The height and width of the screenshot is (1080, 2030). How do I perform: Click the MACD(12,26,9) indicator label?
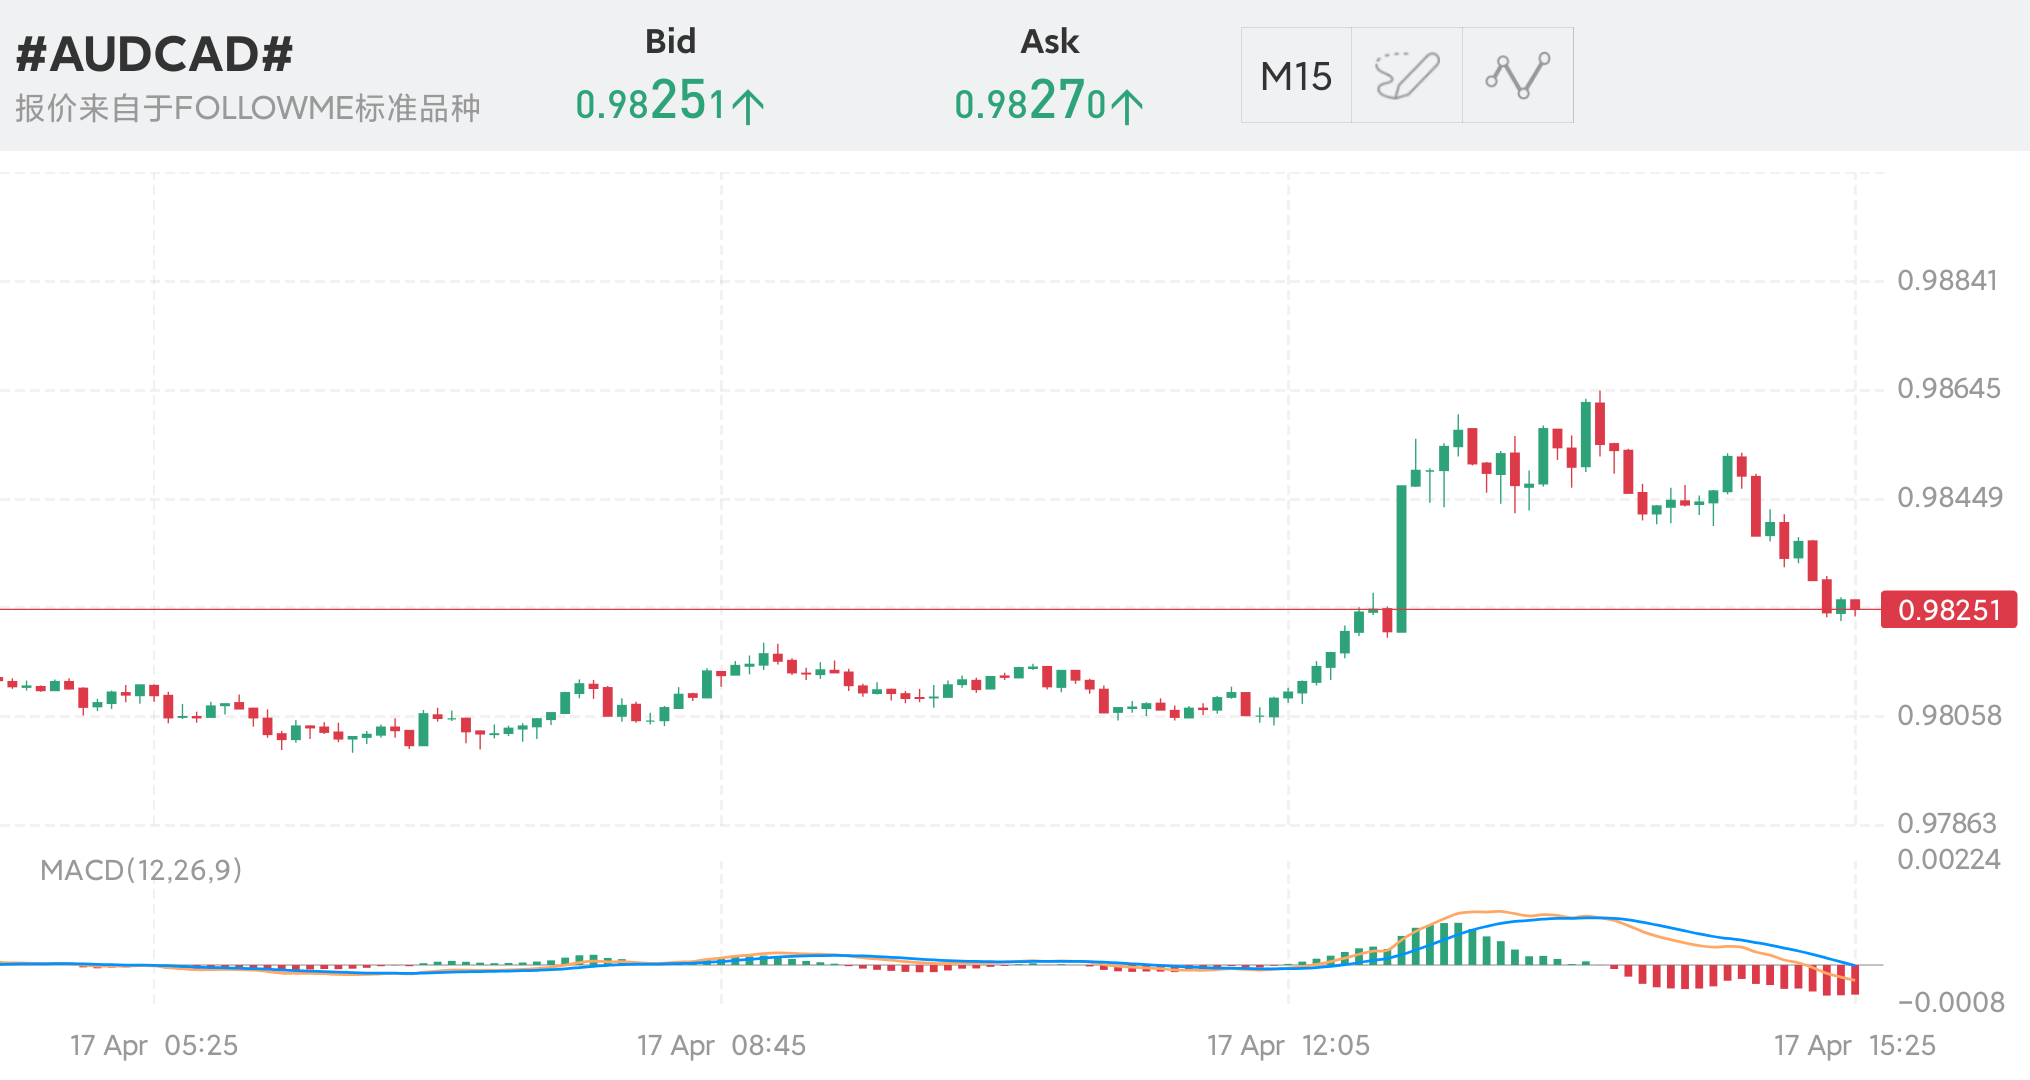141,870
